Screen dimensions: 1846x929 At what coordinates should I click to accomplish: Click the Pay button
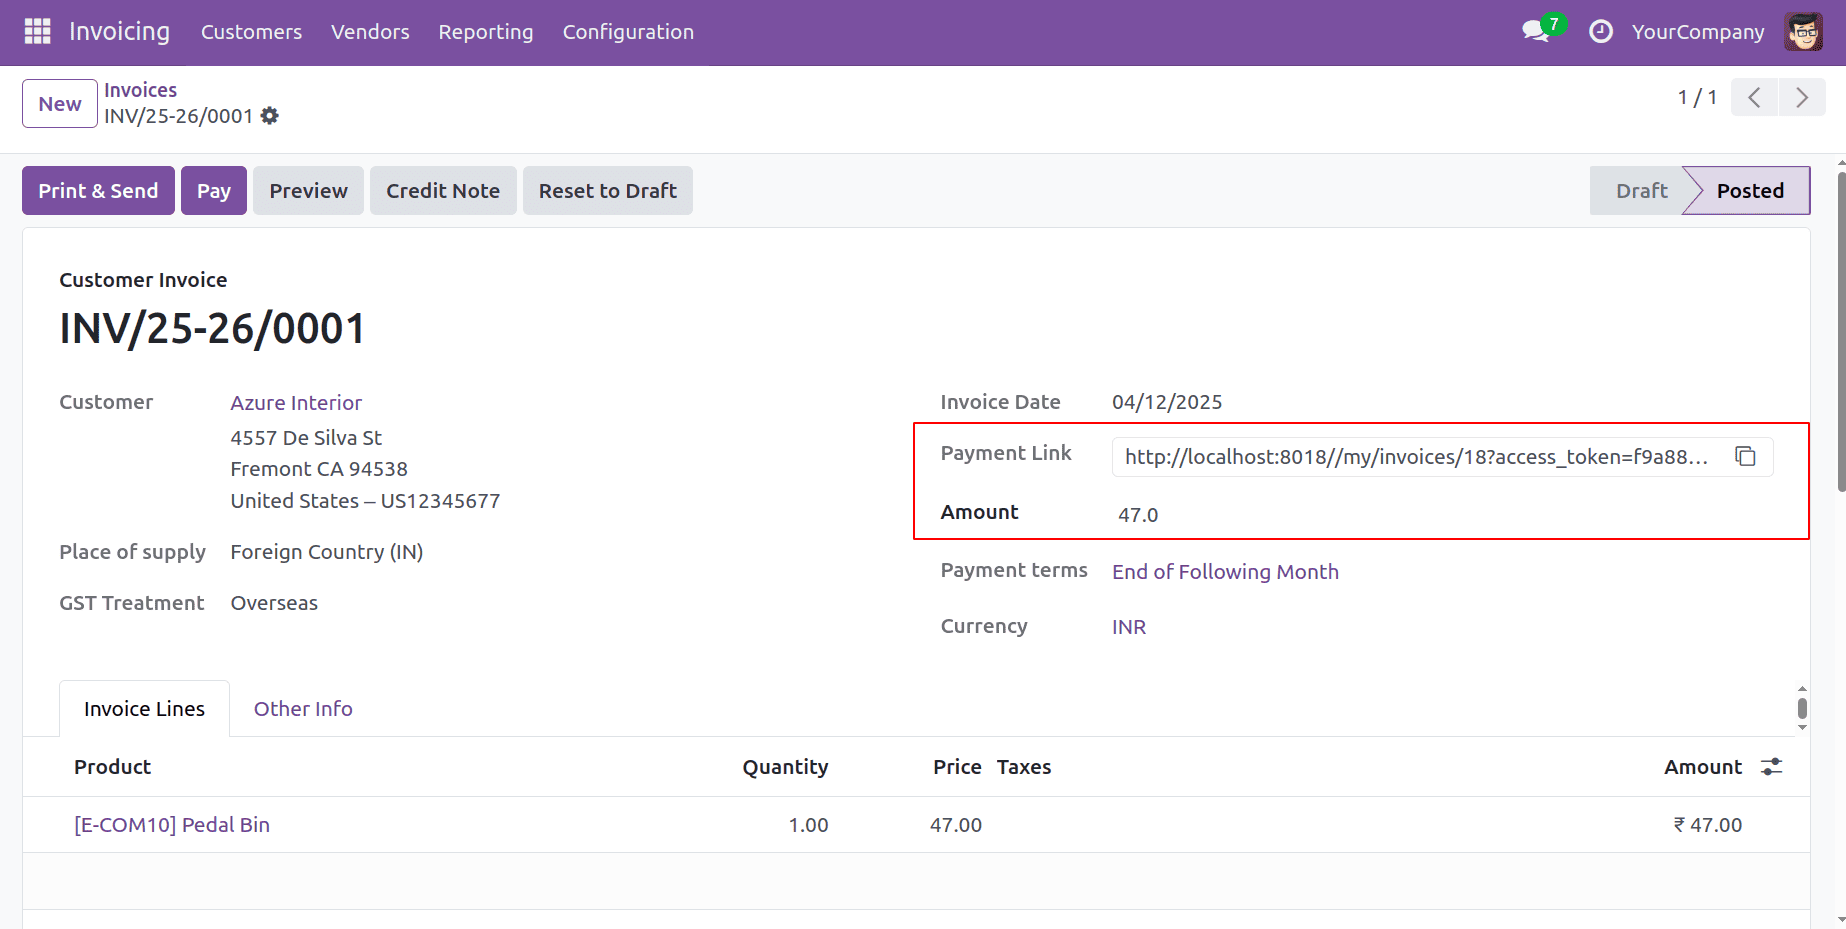[214, 191]
